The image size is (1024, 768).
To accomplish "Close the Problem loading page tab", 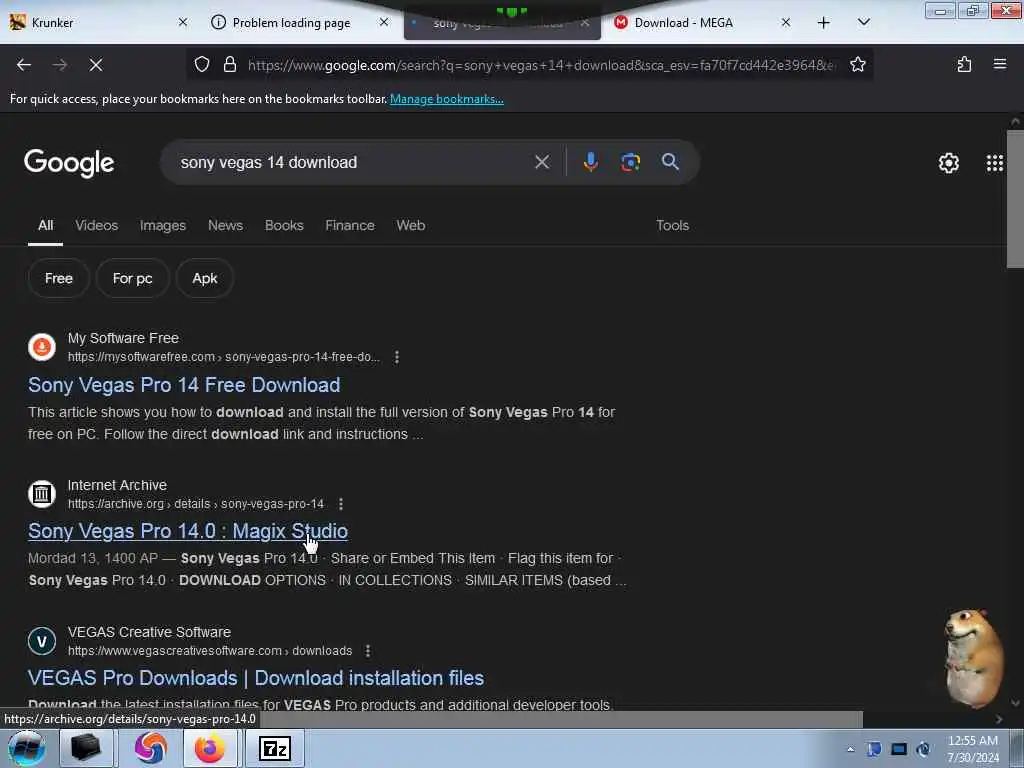I will point(384,22).
